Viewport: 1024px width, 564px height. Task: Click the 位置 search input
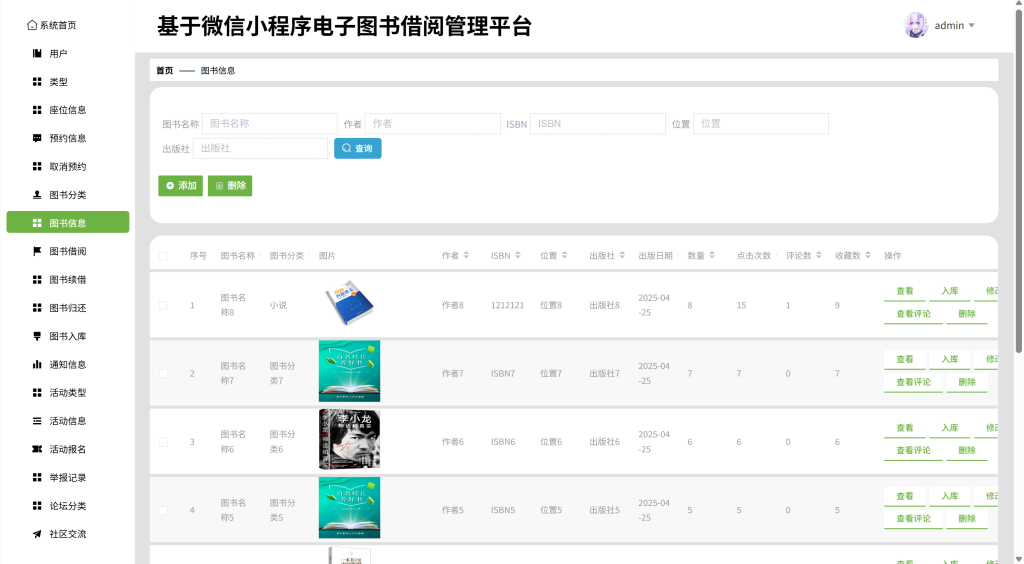pyautogui.click(x=761, y=123)
